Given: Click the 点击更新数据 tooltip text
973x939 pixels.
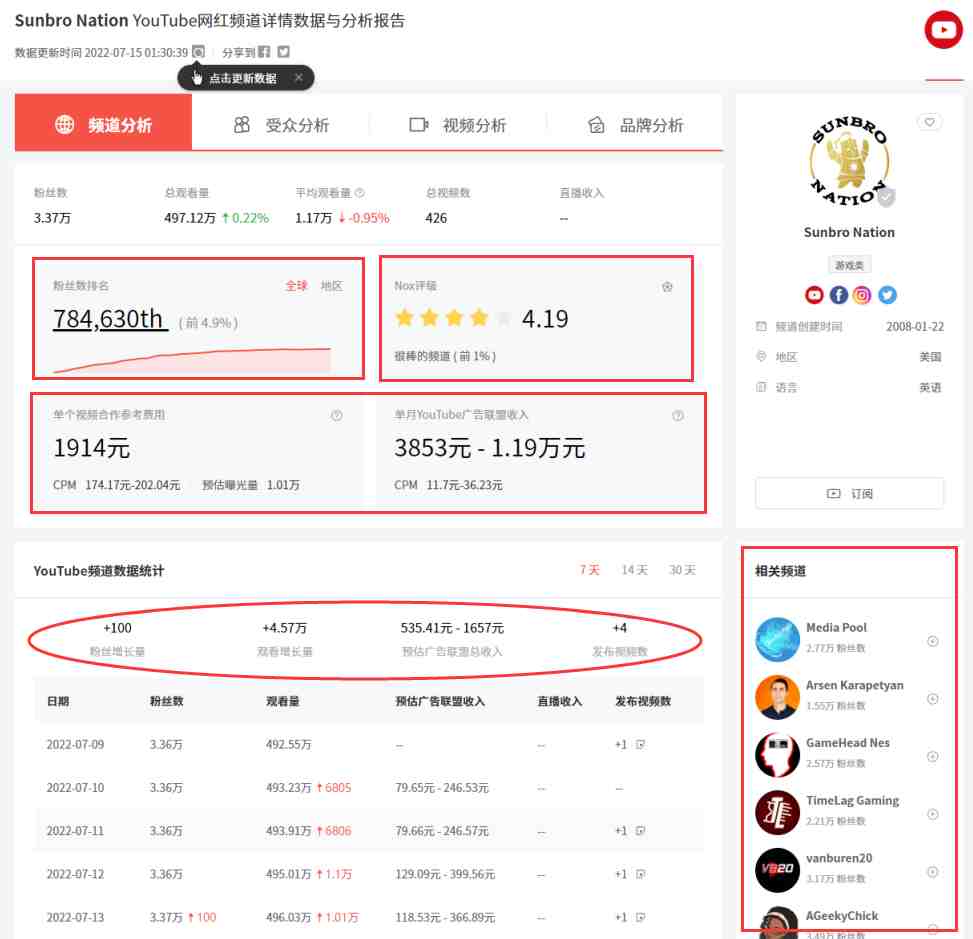Looking at the screenshot, I should (243, 78).
